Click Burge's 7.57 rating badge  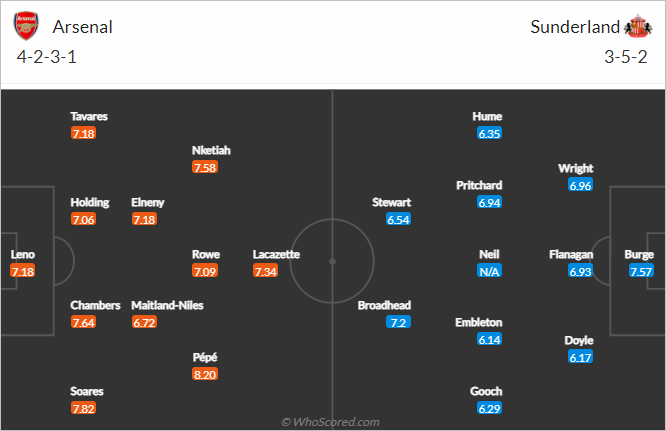[x=641, y=271]
